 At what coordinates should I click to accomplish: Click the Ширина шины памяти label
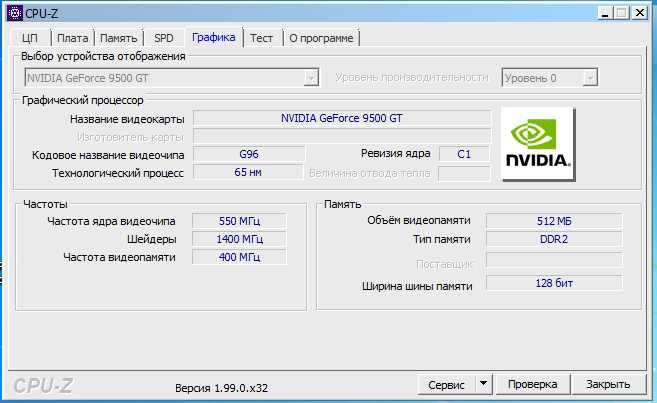[417, 287]
